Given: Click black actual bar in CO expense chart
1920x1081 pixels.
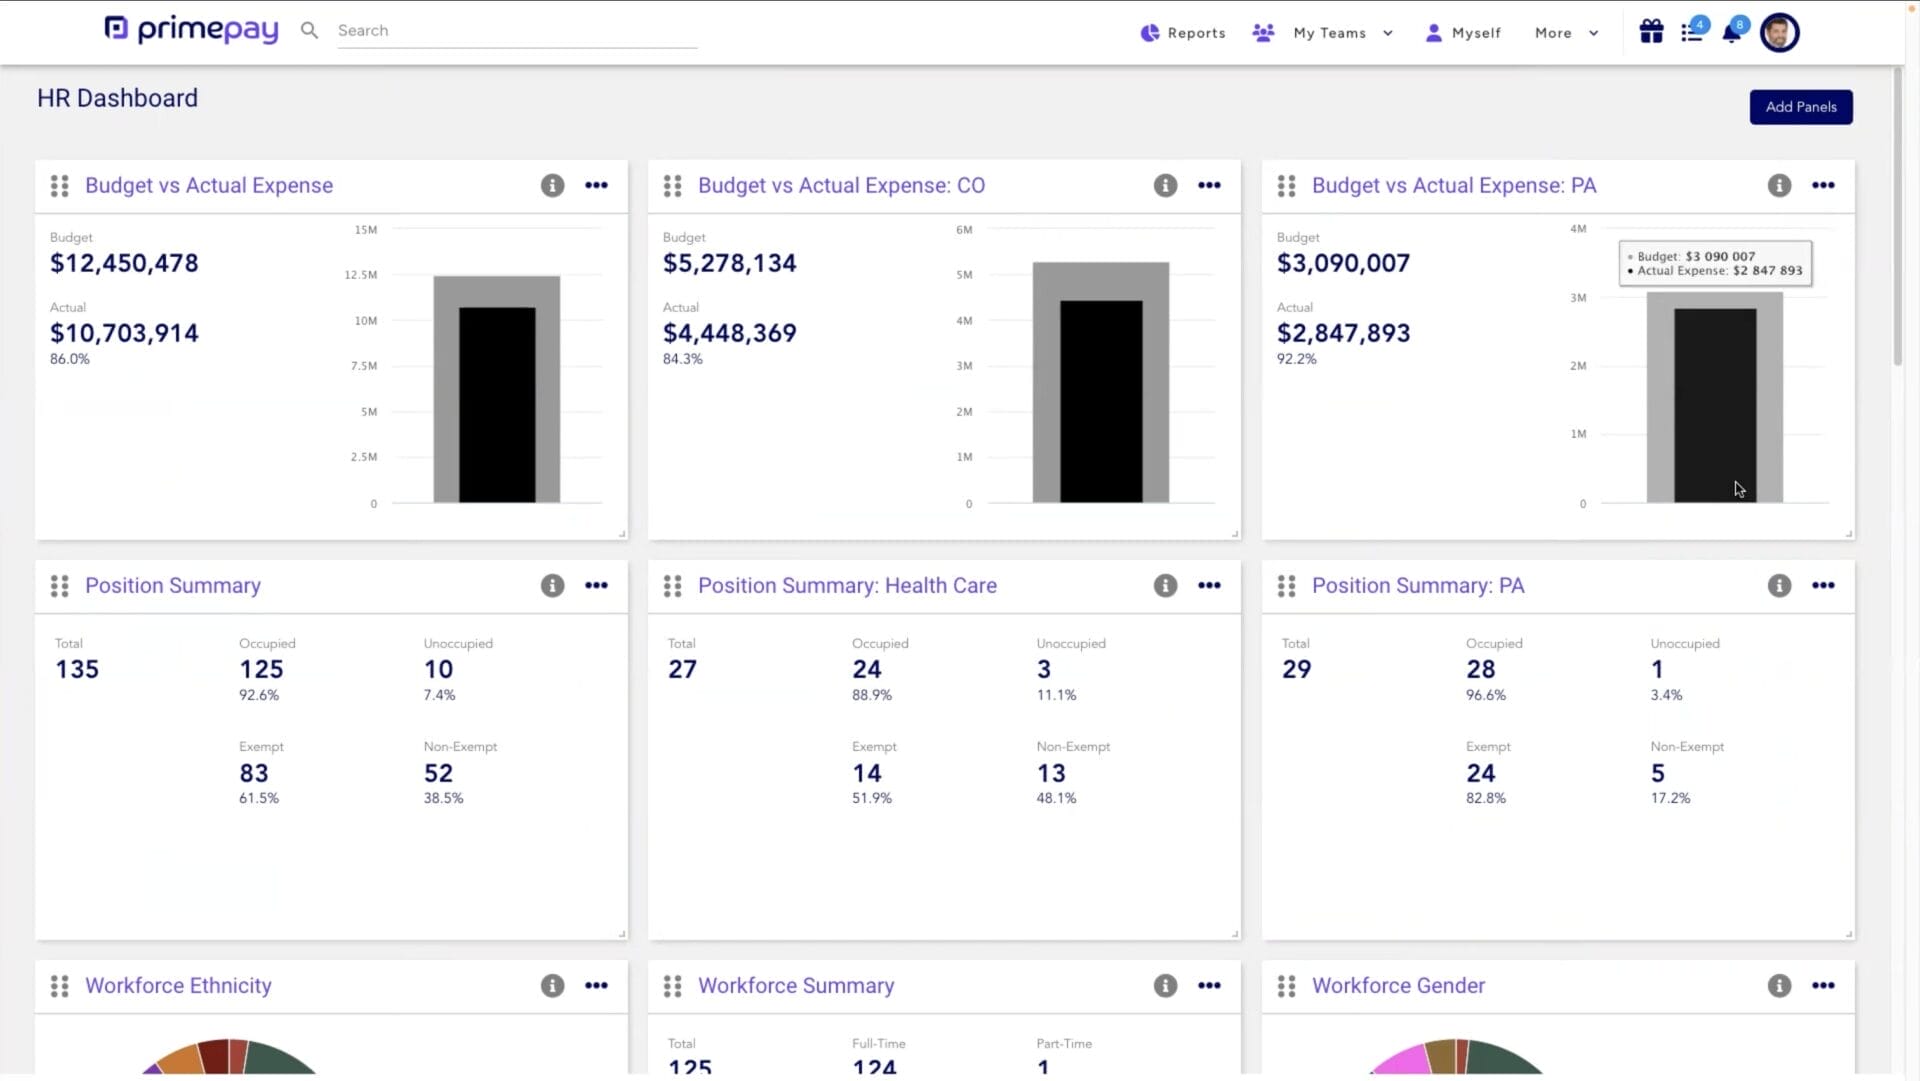Looking at the screenshot, I should 1101,401.
